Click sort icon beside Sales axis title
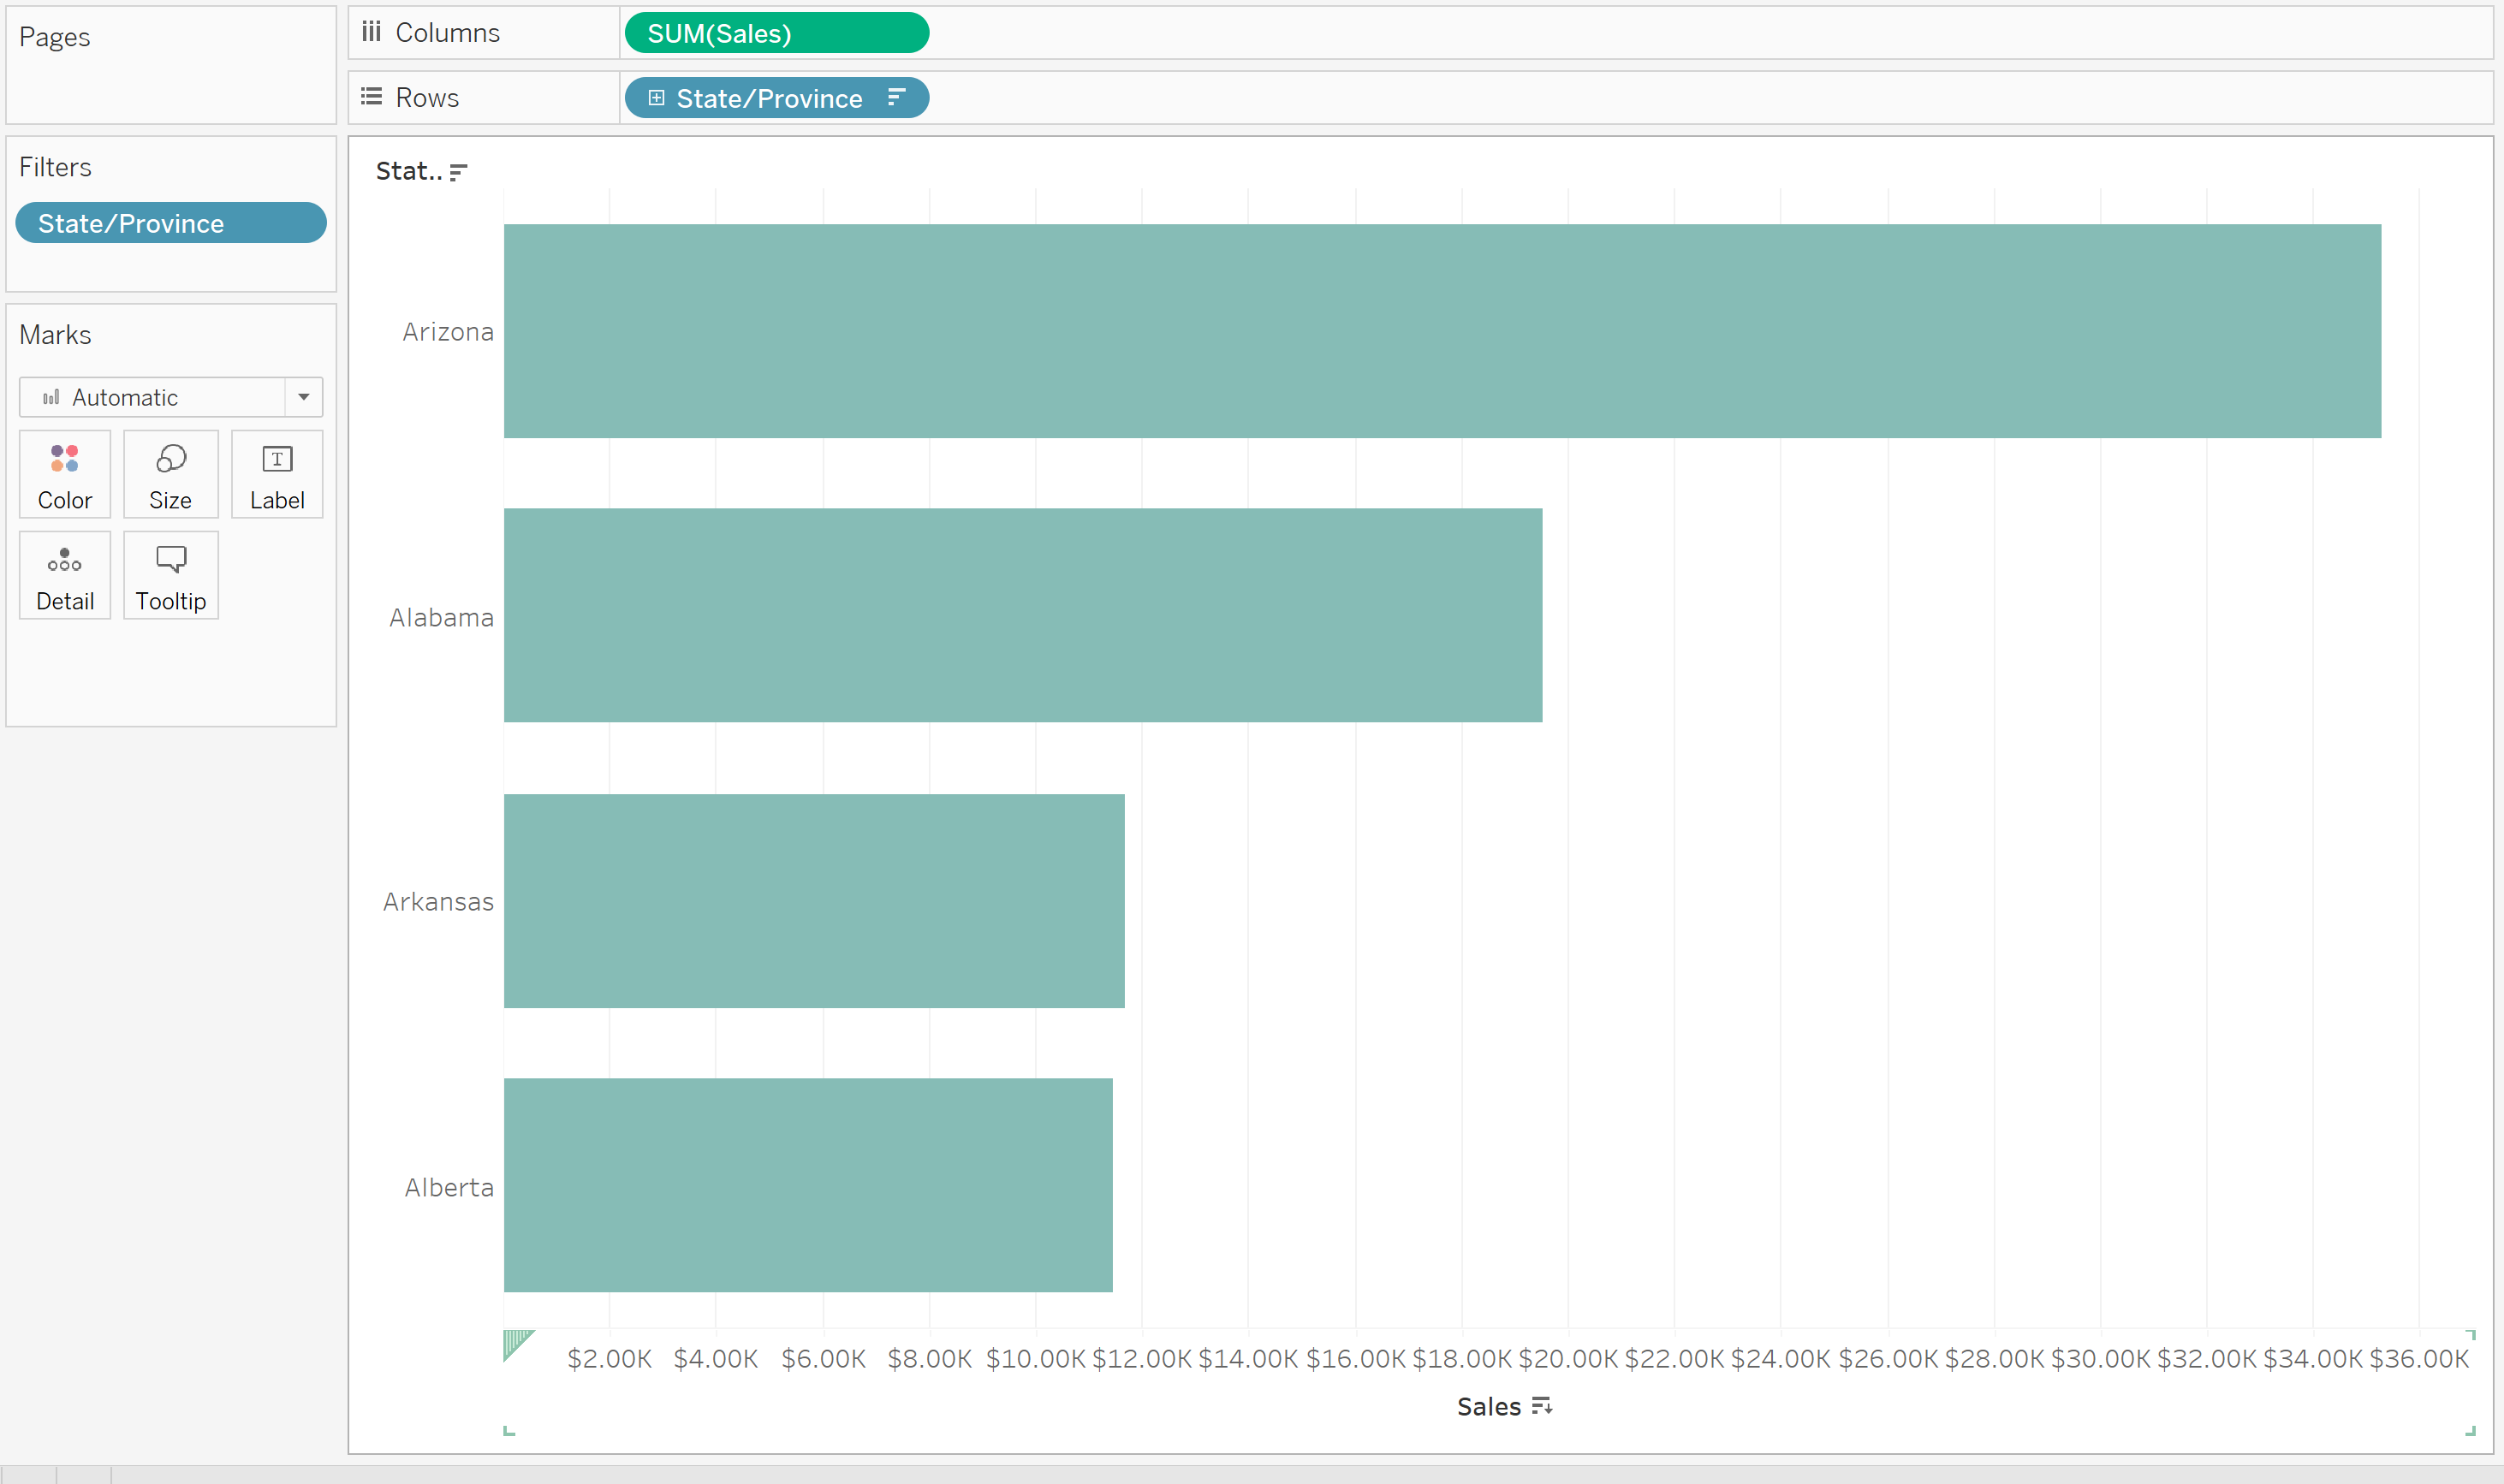 [1542, 1406]
